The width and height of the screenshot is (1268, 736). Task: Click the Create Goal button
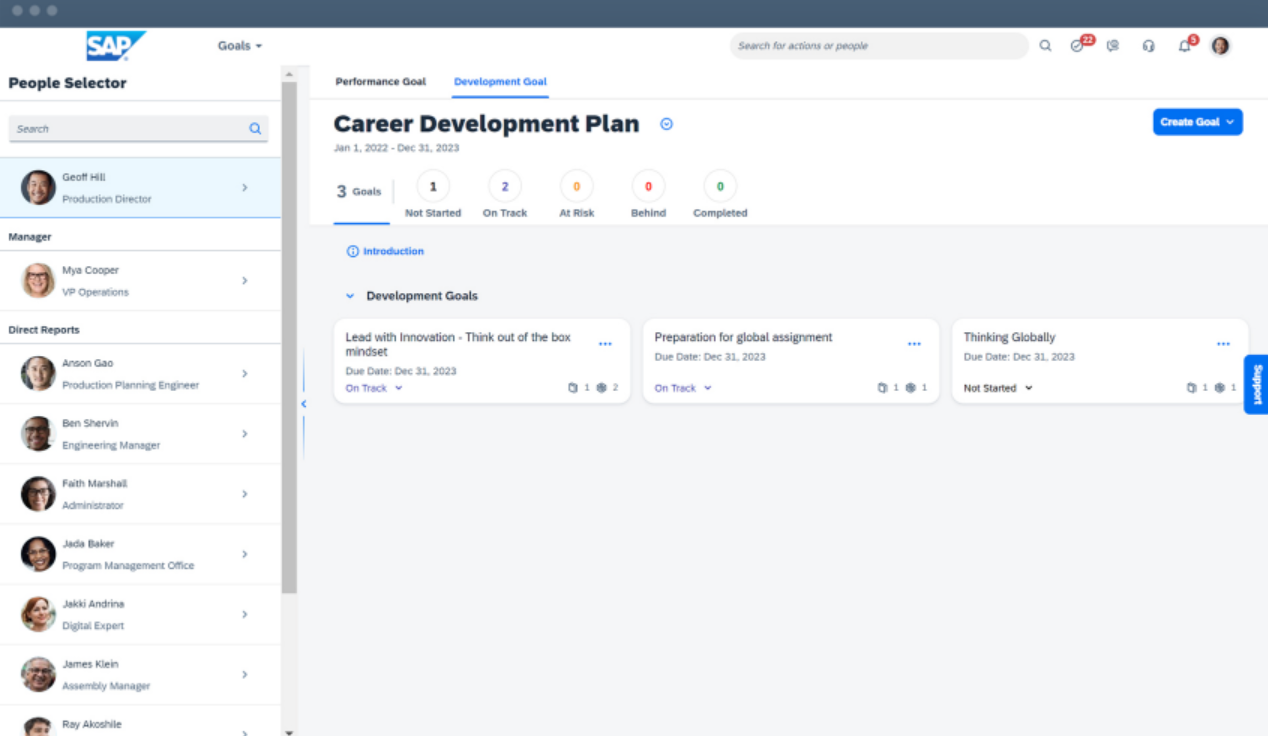click(1197, 120)
